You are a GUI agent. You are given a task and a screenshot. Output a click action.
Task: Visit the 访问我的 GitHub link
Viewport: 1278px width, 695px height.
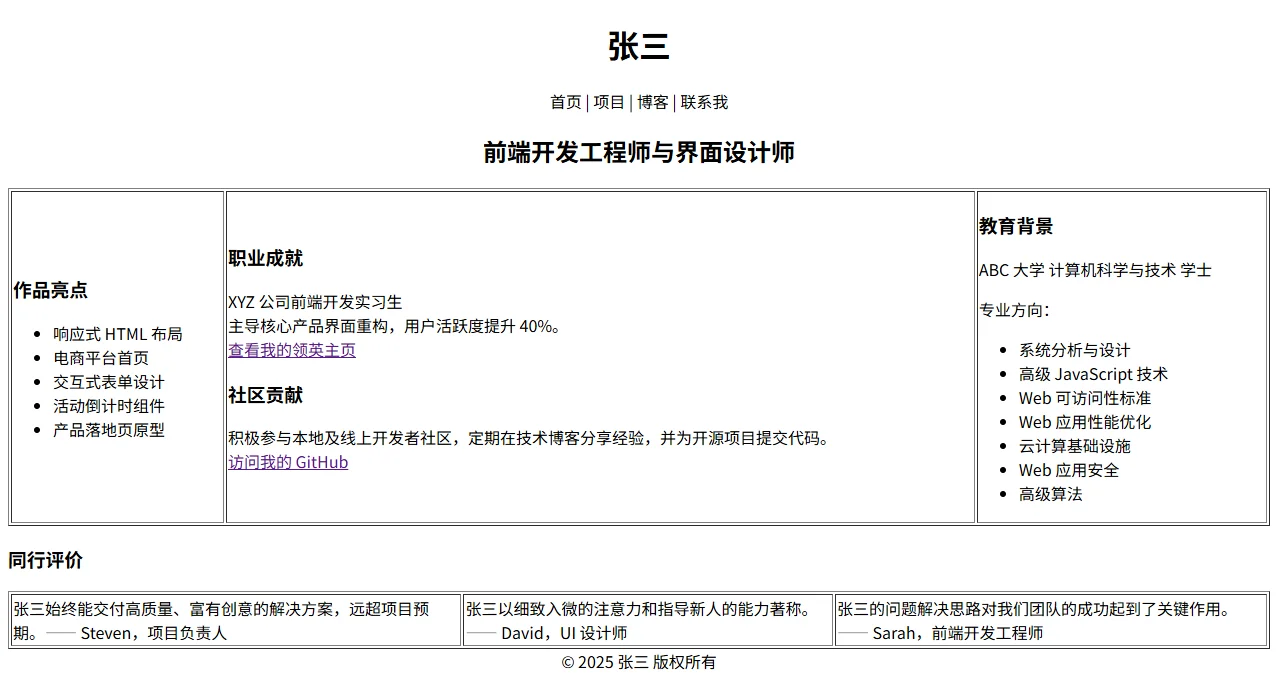click(288, 462)
